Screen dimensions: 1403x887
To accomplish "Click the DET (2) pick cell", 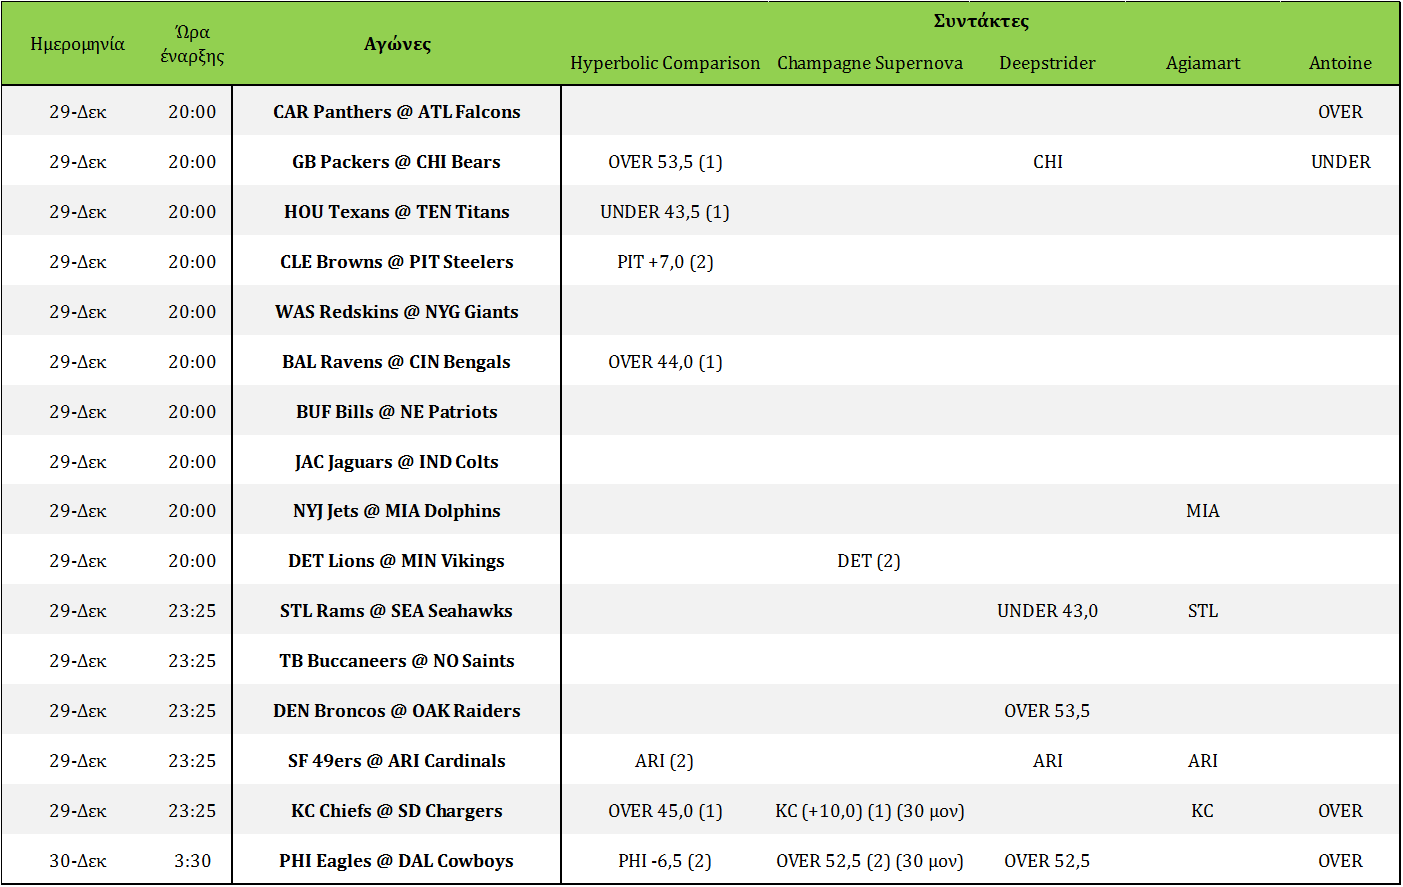I will pyautogui.click(x=869, y=561).
